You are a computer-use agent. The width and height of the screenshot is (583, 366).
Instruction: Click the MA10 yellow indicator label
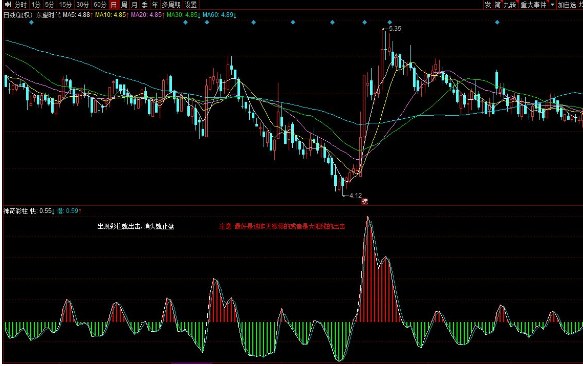pos(111,15)
